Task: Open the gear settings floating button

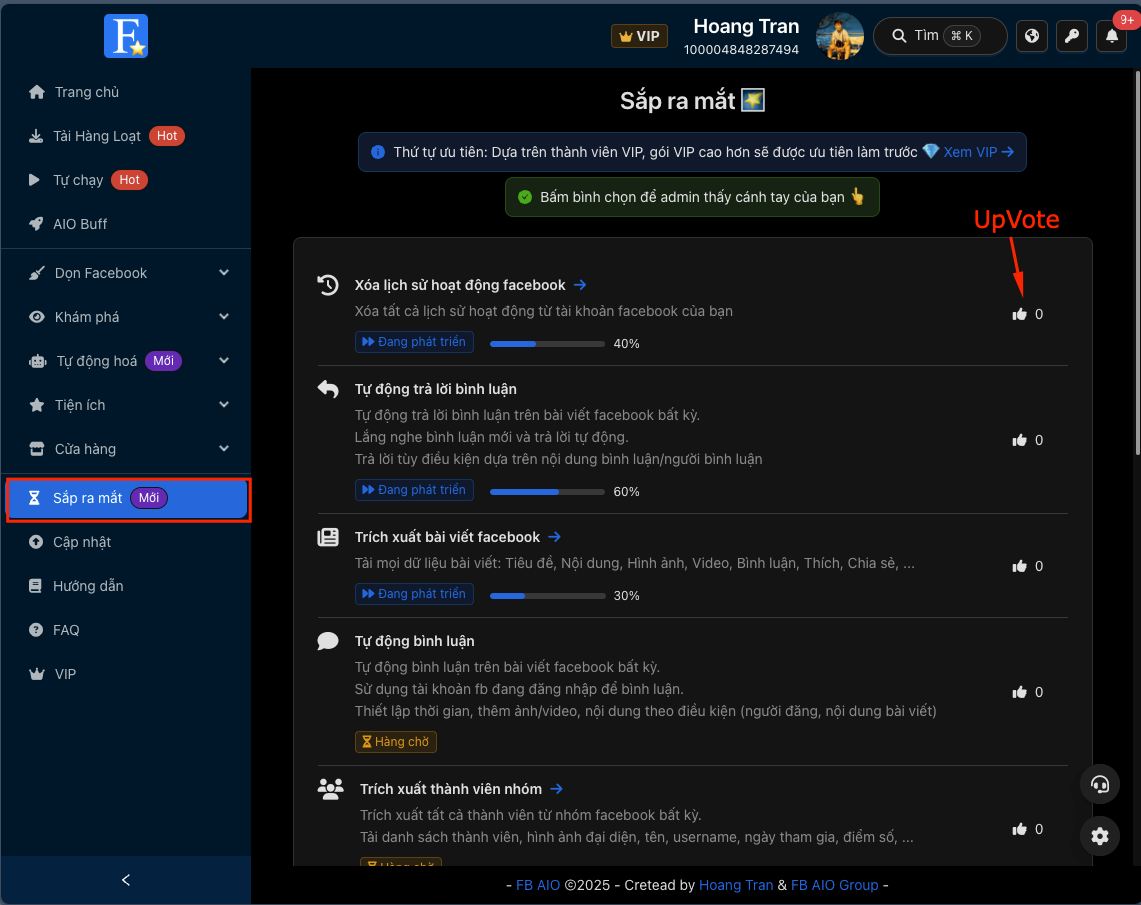Action: [x=1100, y=837]
